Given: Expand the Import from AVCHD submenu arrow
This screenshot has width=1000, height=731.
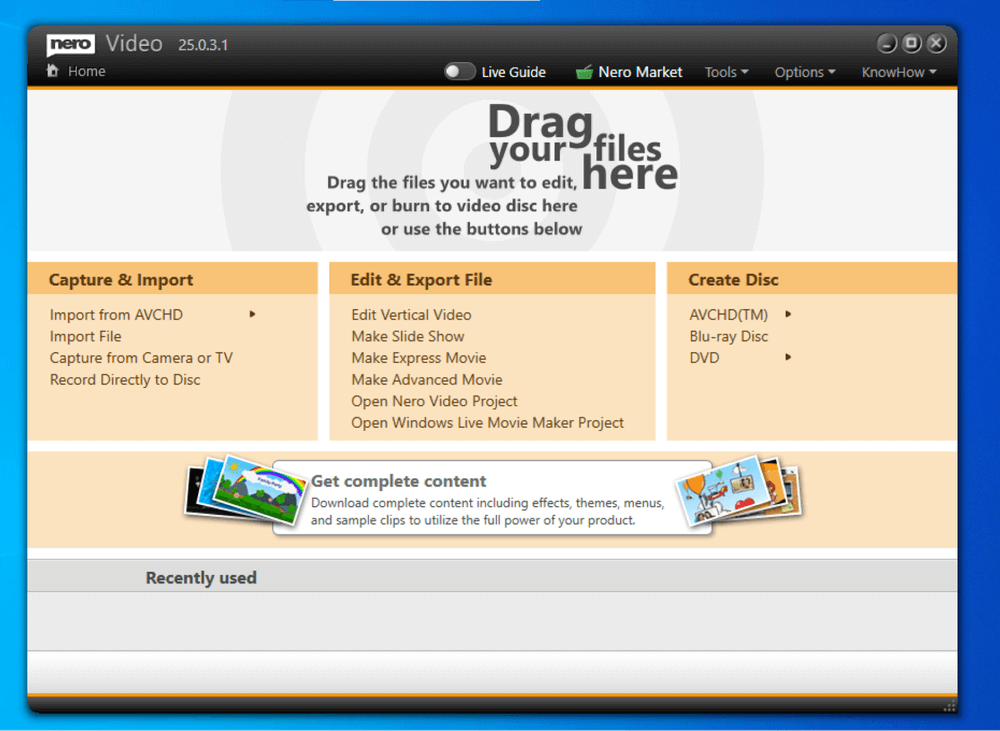Looking at the screenshot, I should tap(253, 314).
